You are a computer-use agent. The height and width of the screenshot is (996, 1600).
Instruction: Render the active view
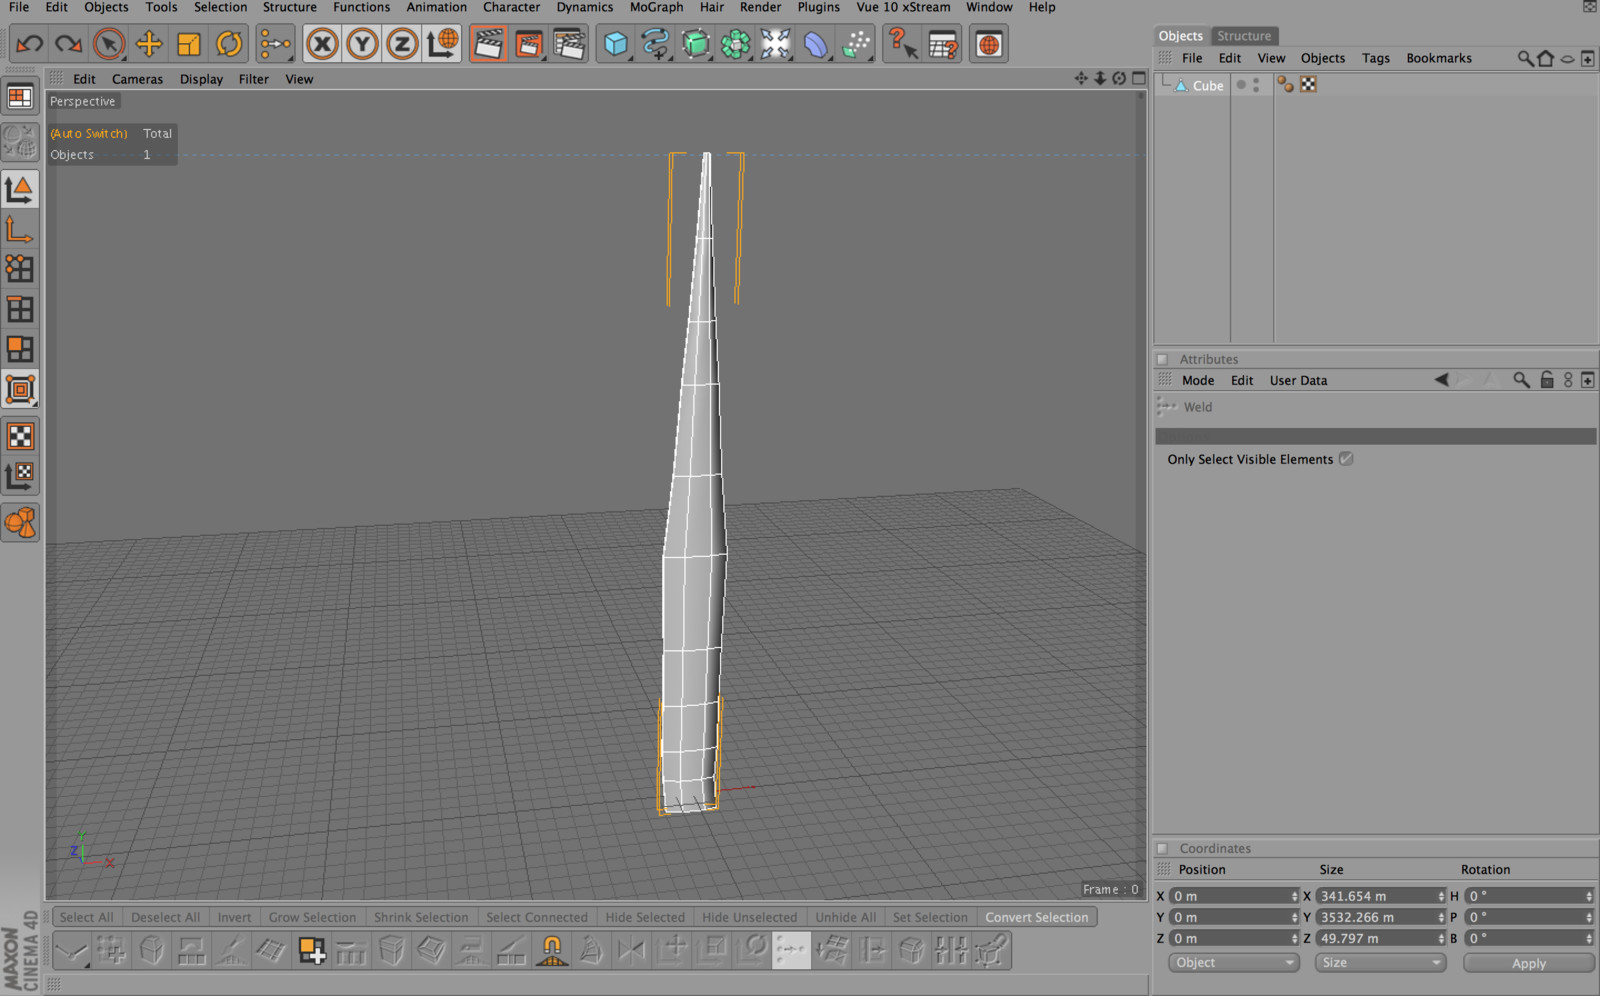click(x=488, y=44)
